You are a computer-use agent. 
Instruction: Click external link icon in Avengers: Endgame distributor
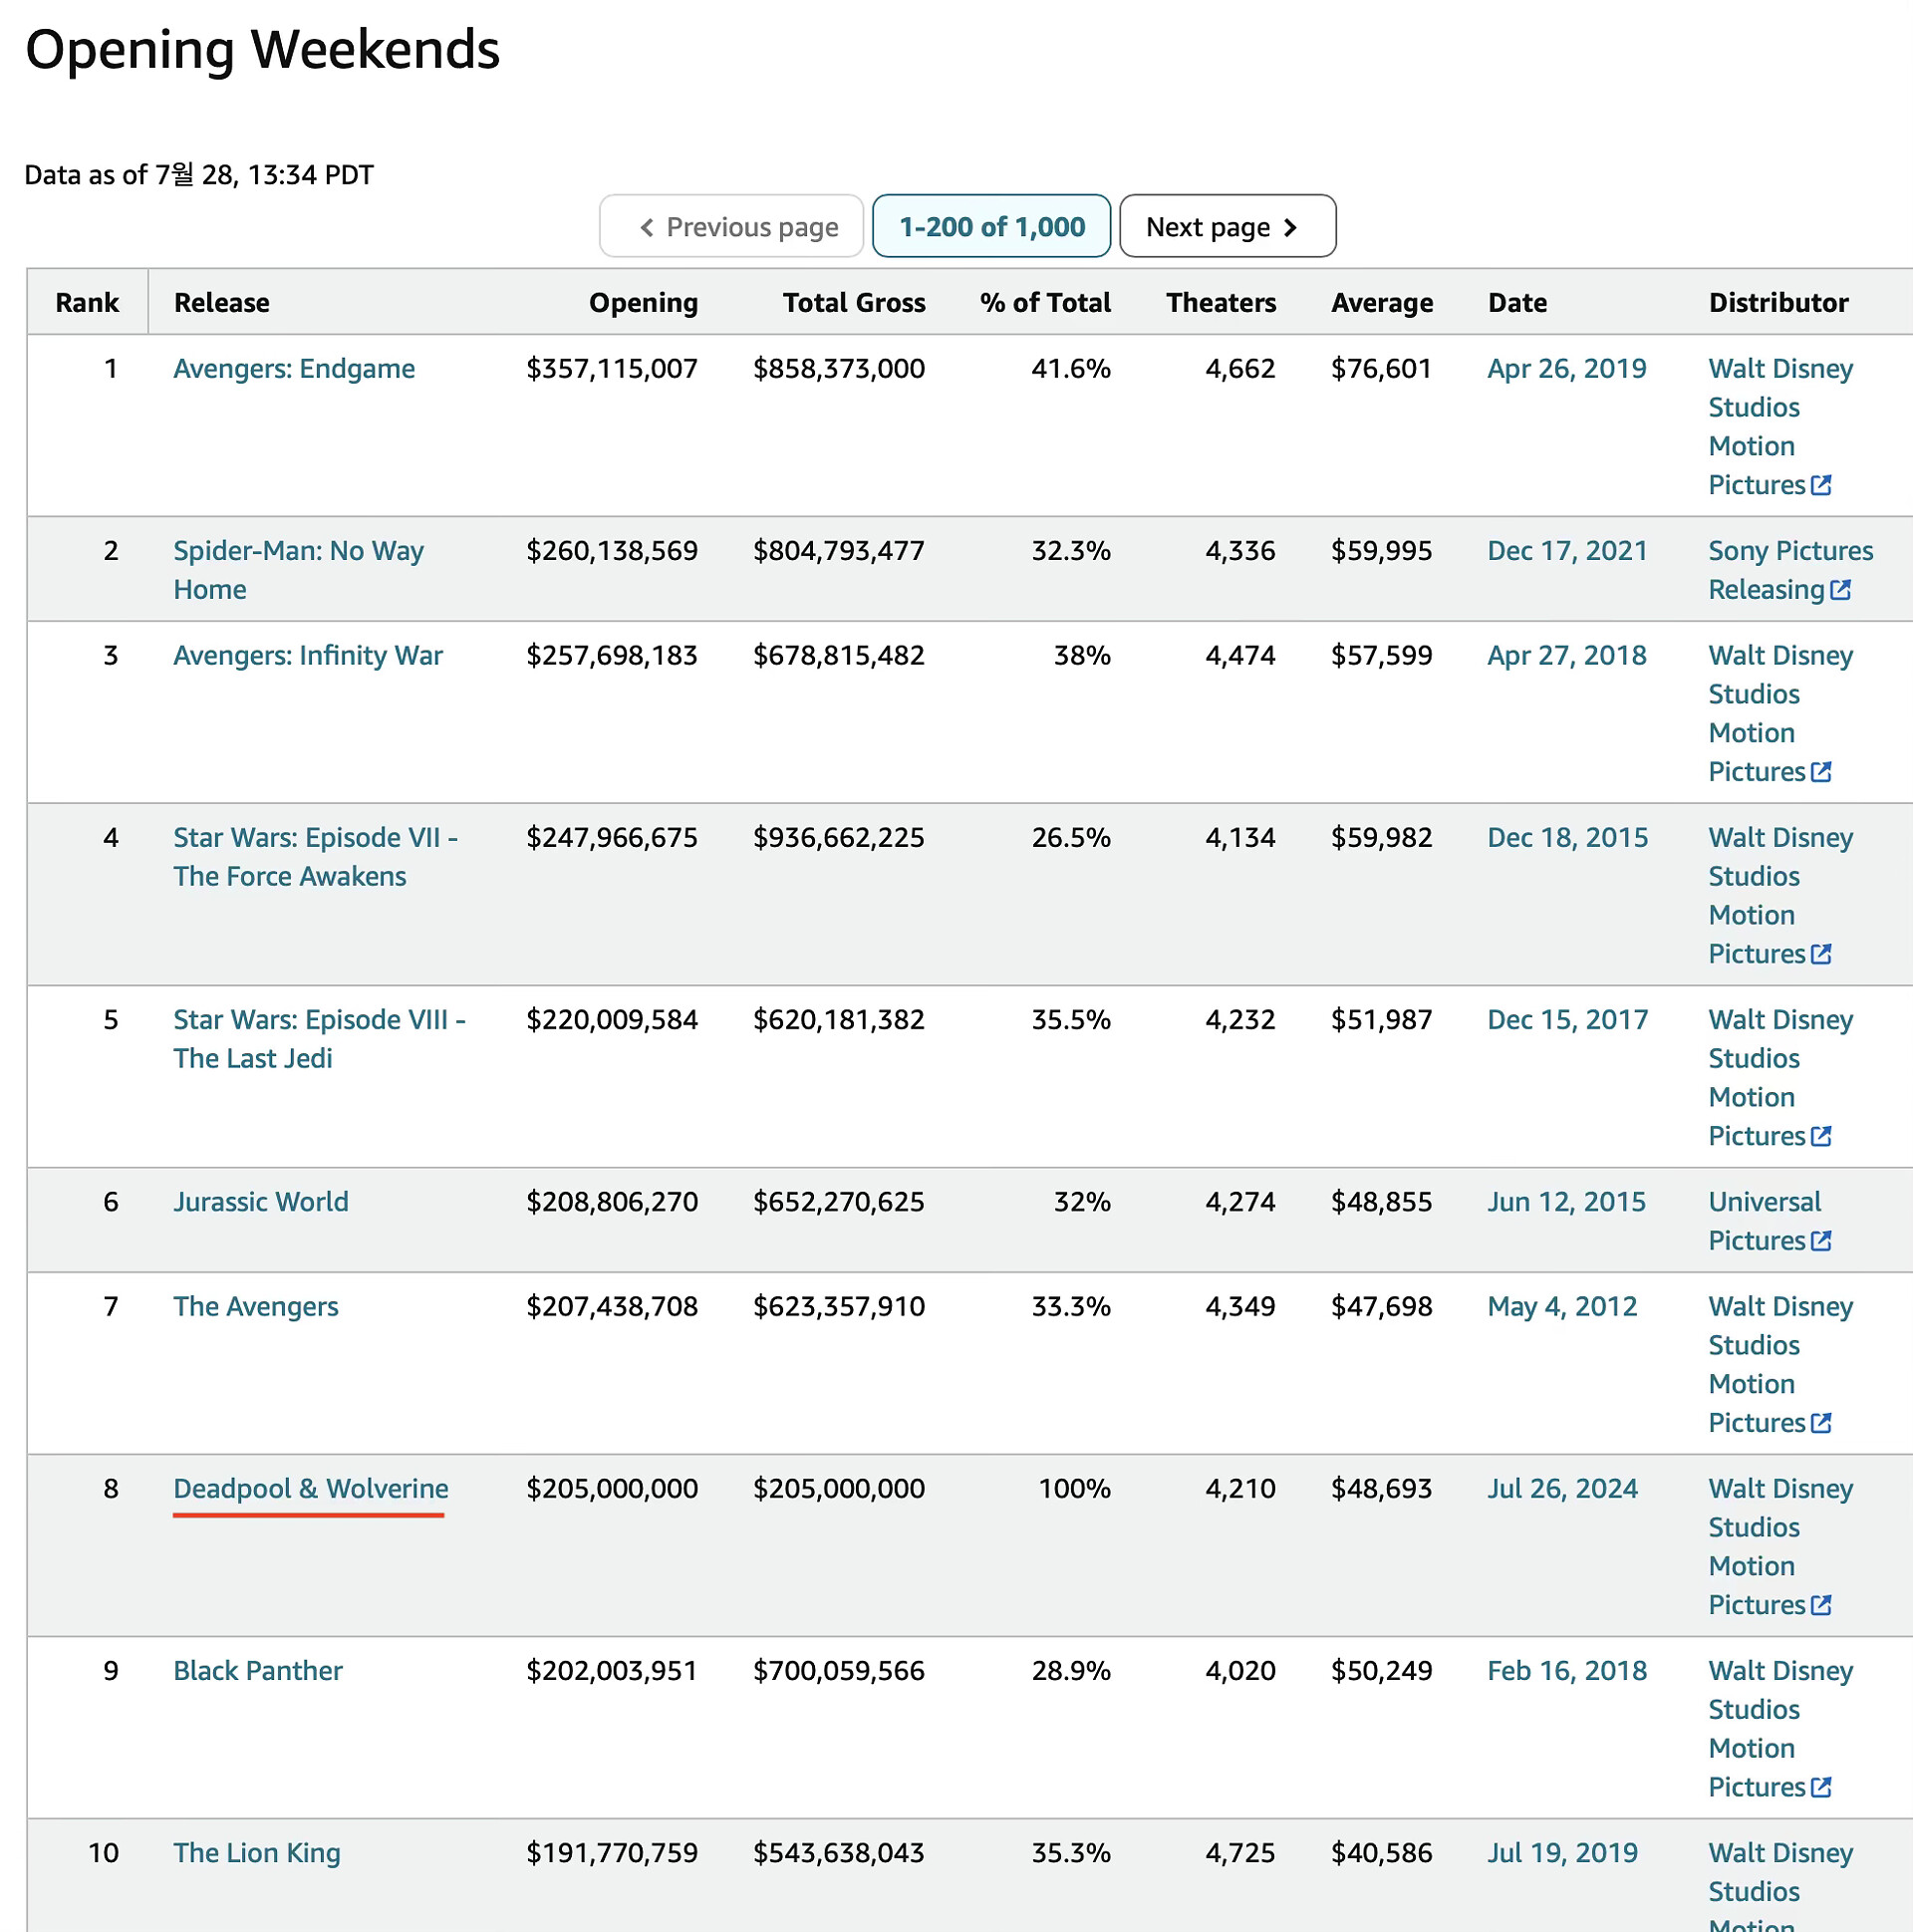tap(1821, 485)
